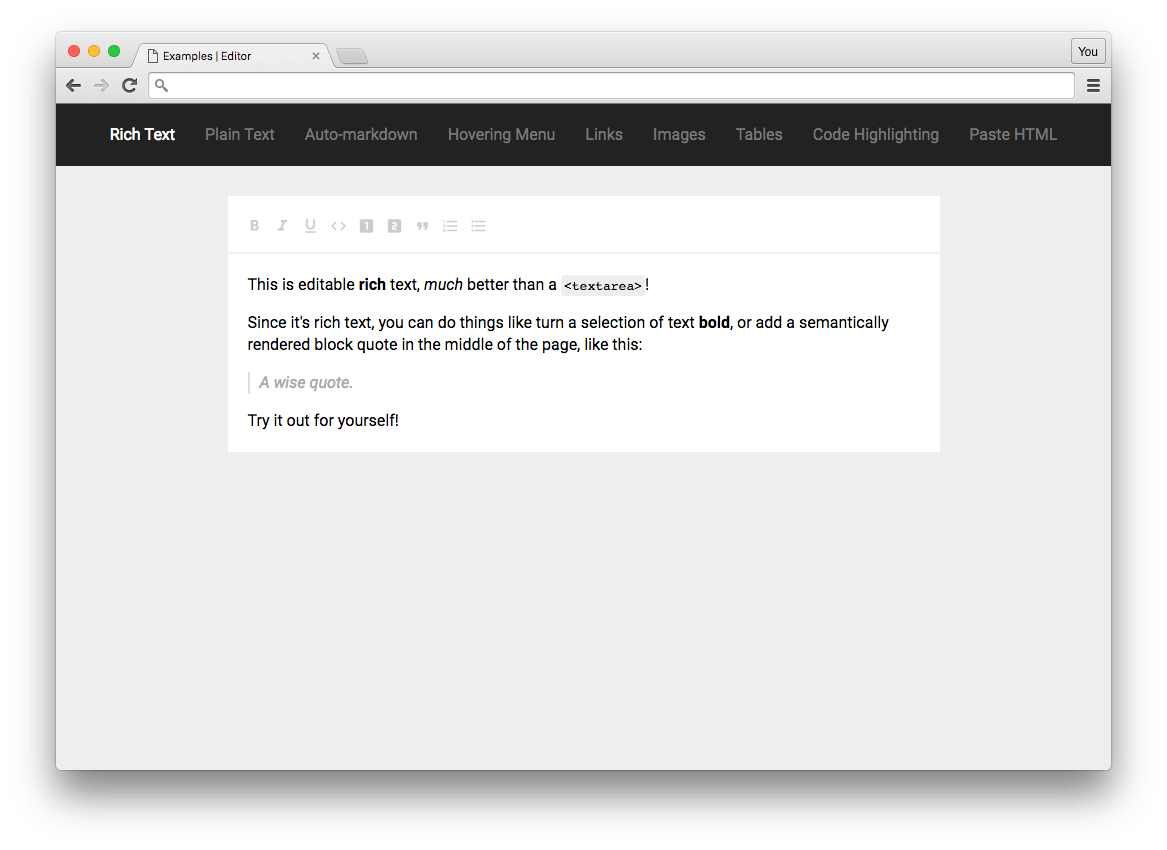Screen dimensions: 1167x850
Task: Click the <textarea> inline code text
Action: (x=603, y=286)
